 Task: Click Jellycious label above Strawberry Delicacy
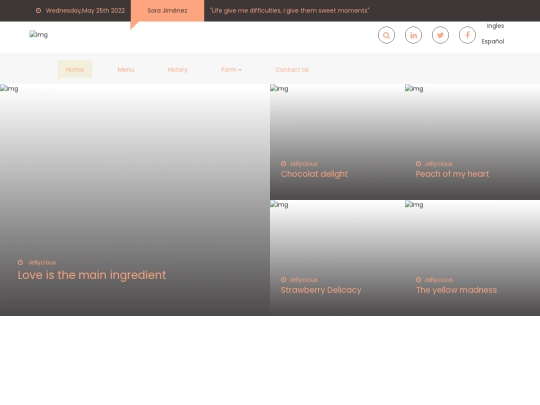(x=303, y=280)
